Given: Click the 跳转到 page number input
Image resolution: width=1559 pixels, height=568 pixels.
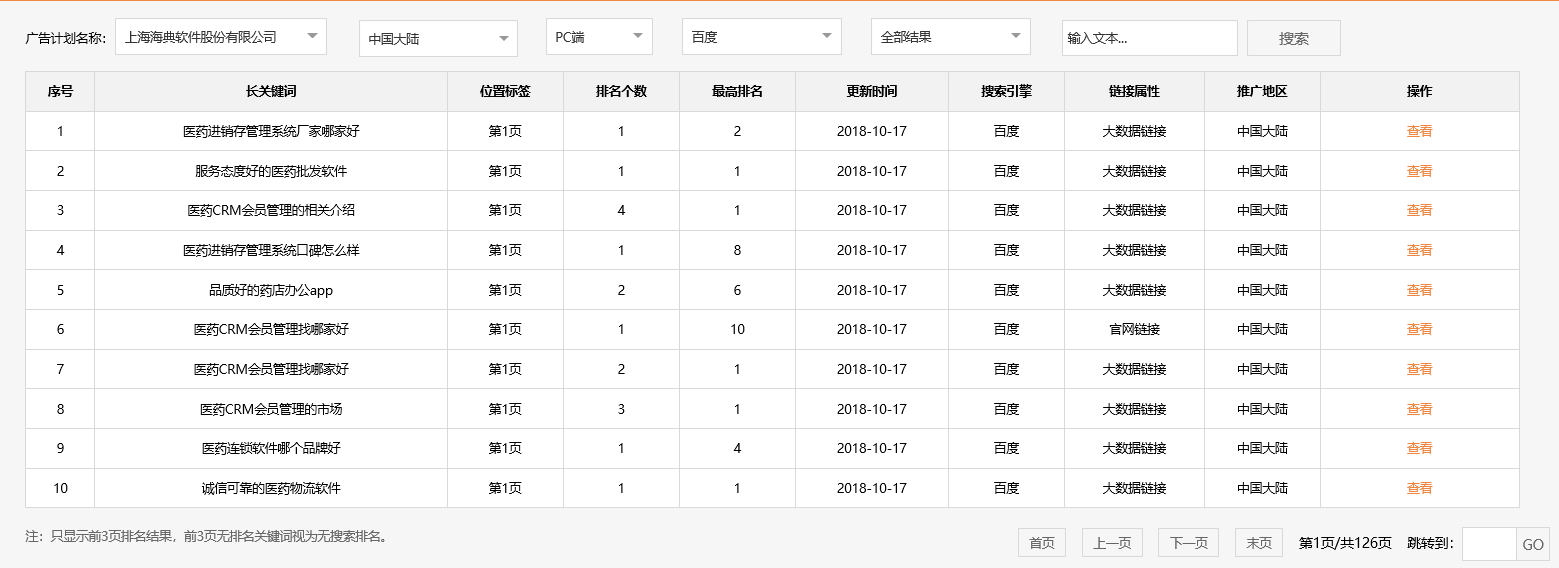Looking at the screenshot, I should pos(1489,544).
